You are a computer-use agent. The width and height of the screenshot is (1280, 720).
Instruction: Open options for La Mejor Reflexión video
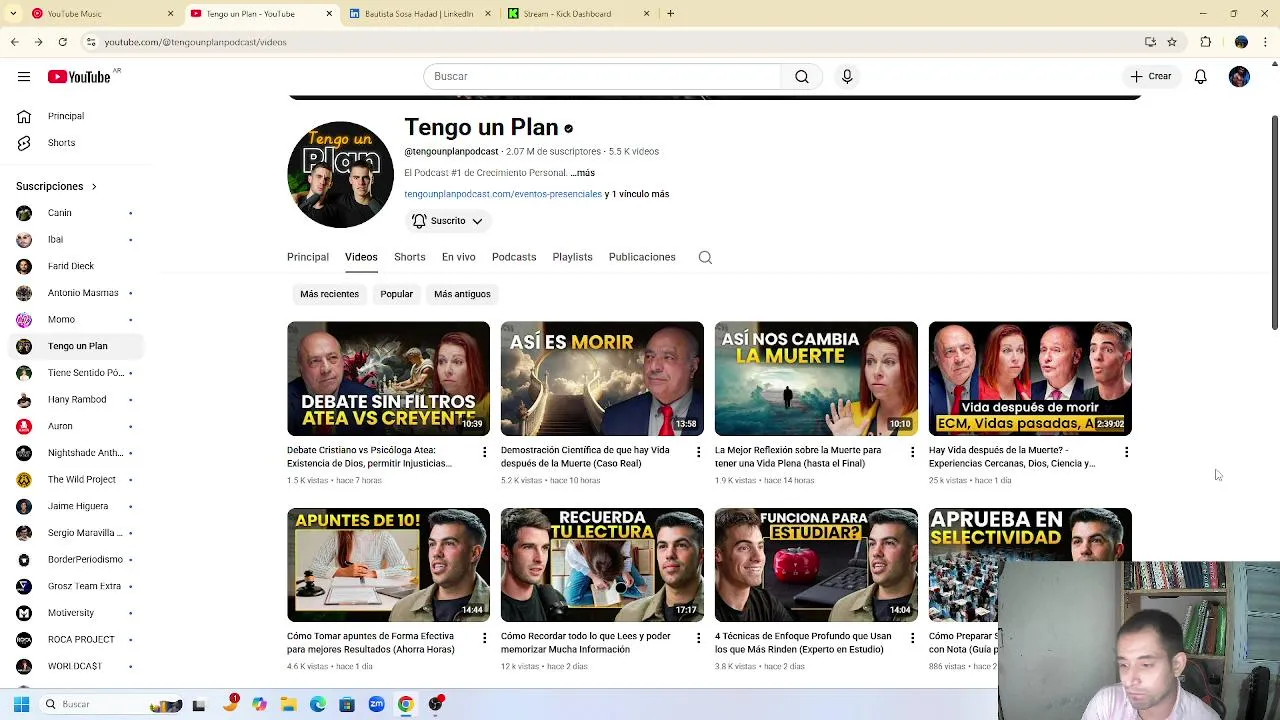[912, 452]
